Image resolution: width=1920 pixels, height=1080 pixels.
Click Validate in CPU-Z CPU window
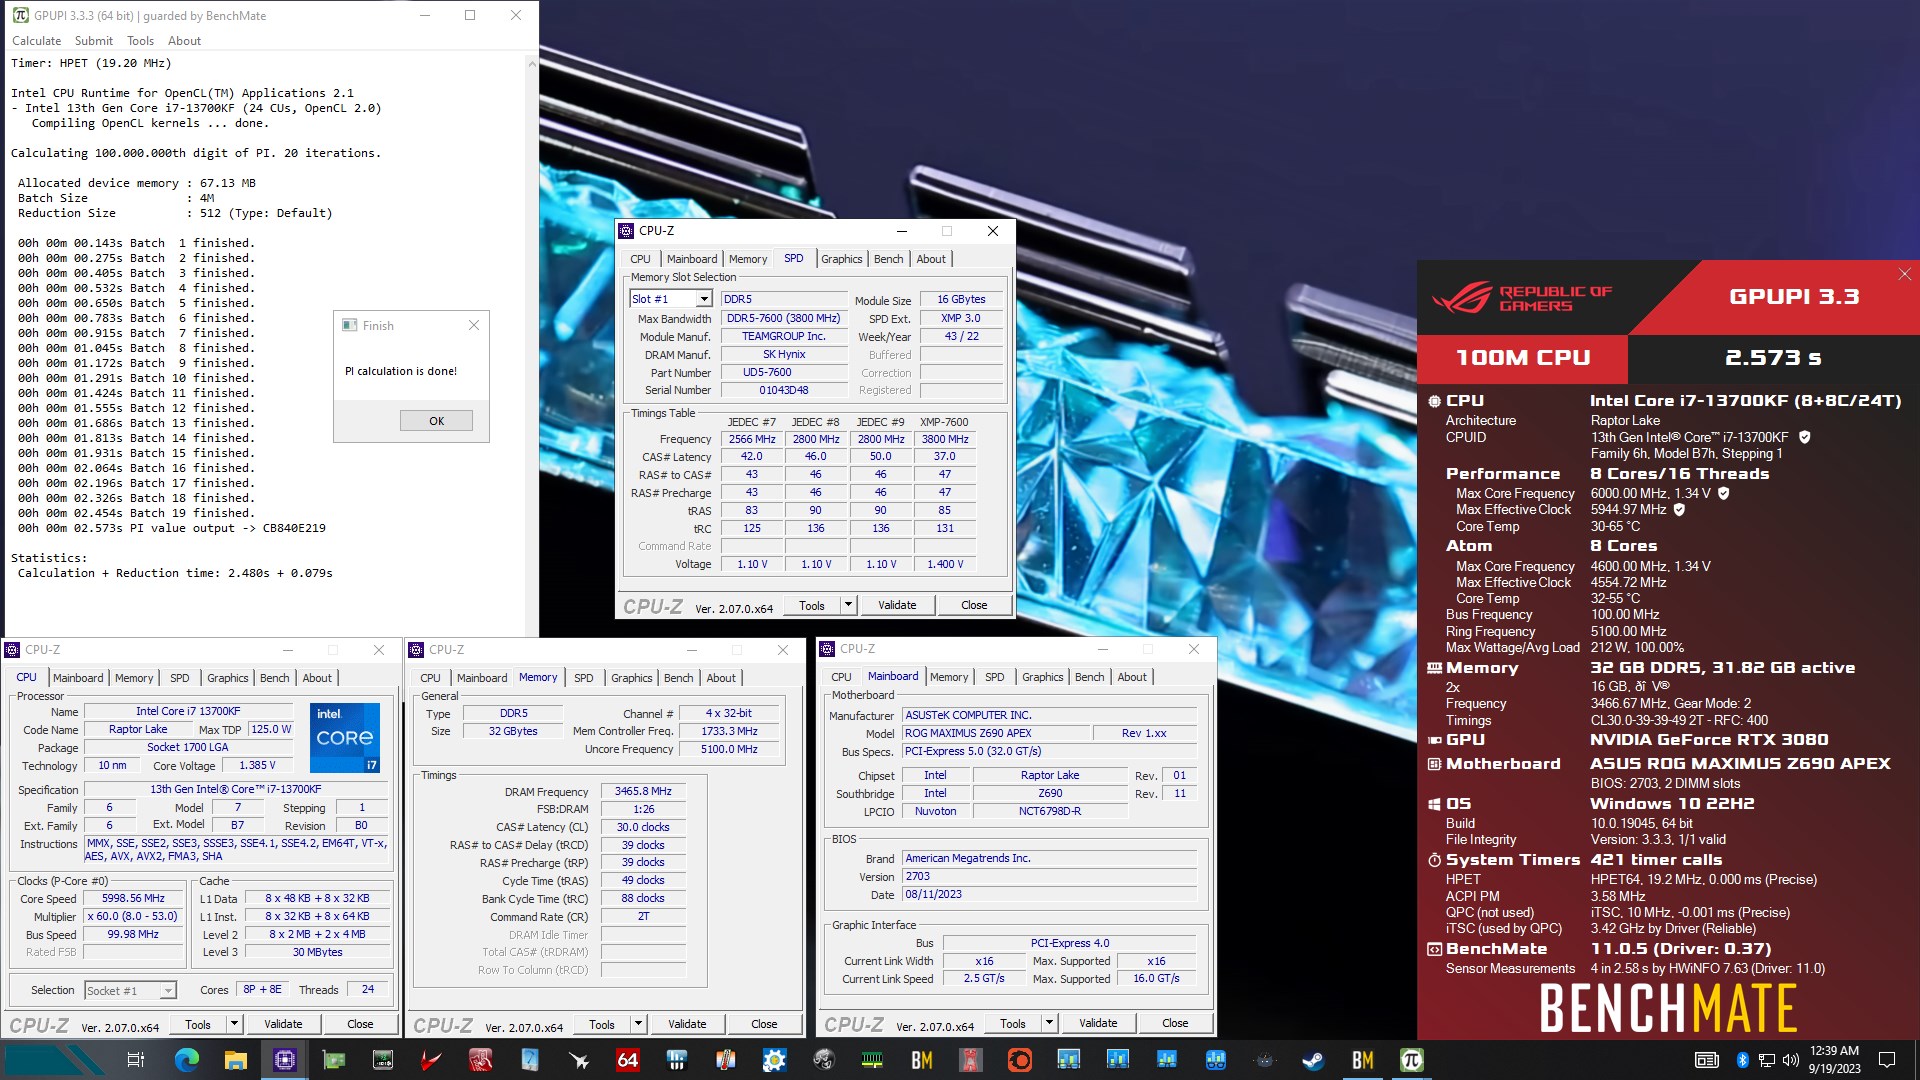pyautogui.click(x=283, y=1024)
